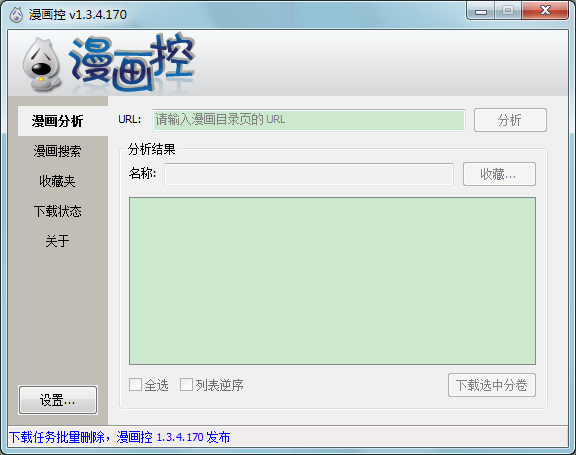Click the 名称 text field
576x455 pixels.
coord(309,174)
